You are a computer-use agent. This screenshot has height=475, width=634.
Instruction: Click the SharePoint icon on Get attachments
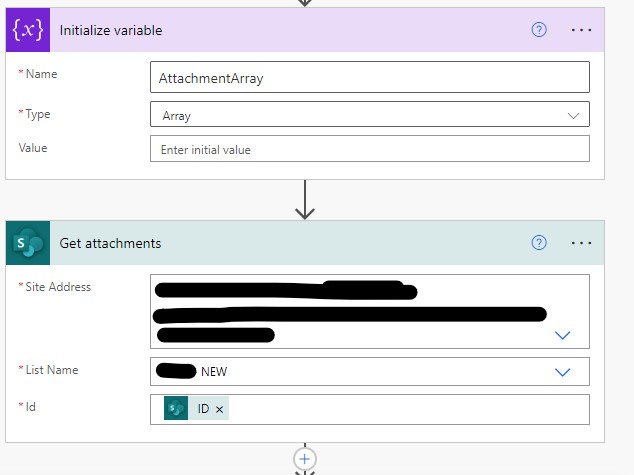click(28, 243)
